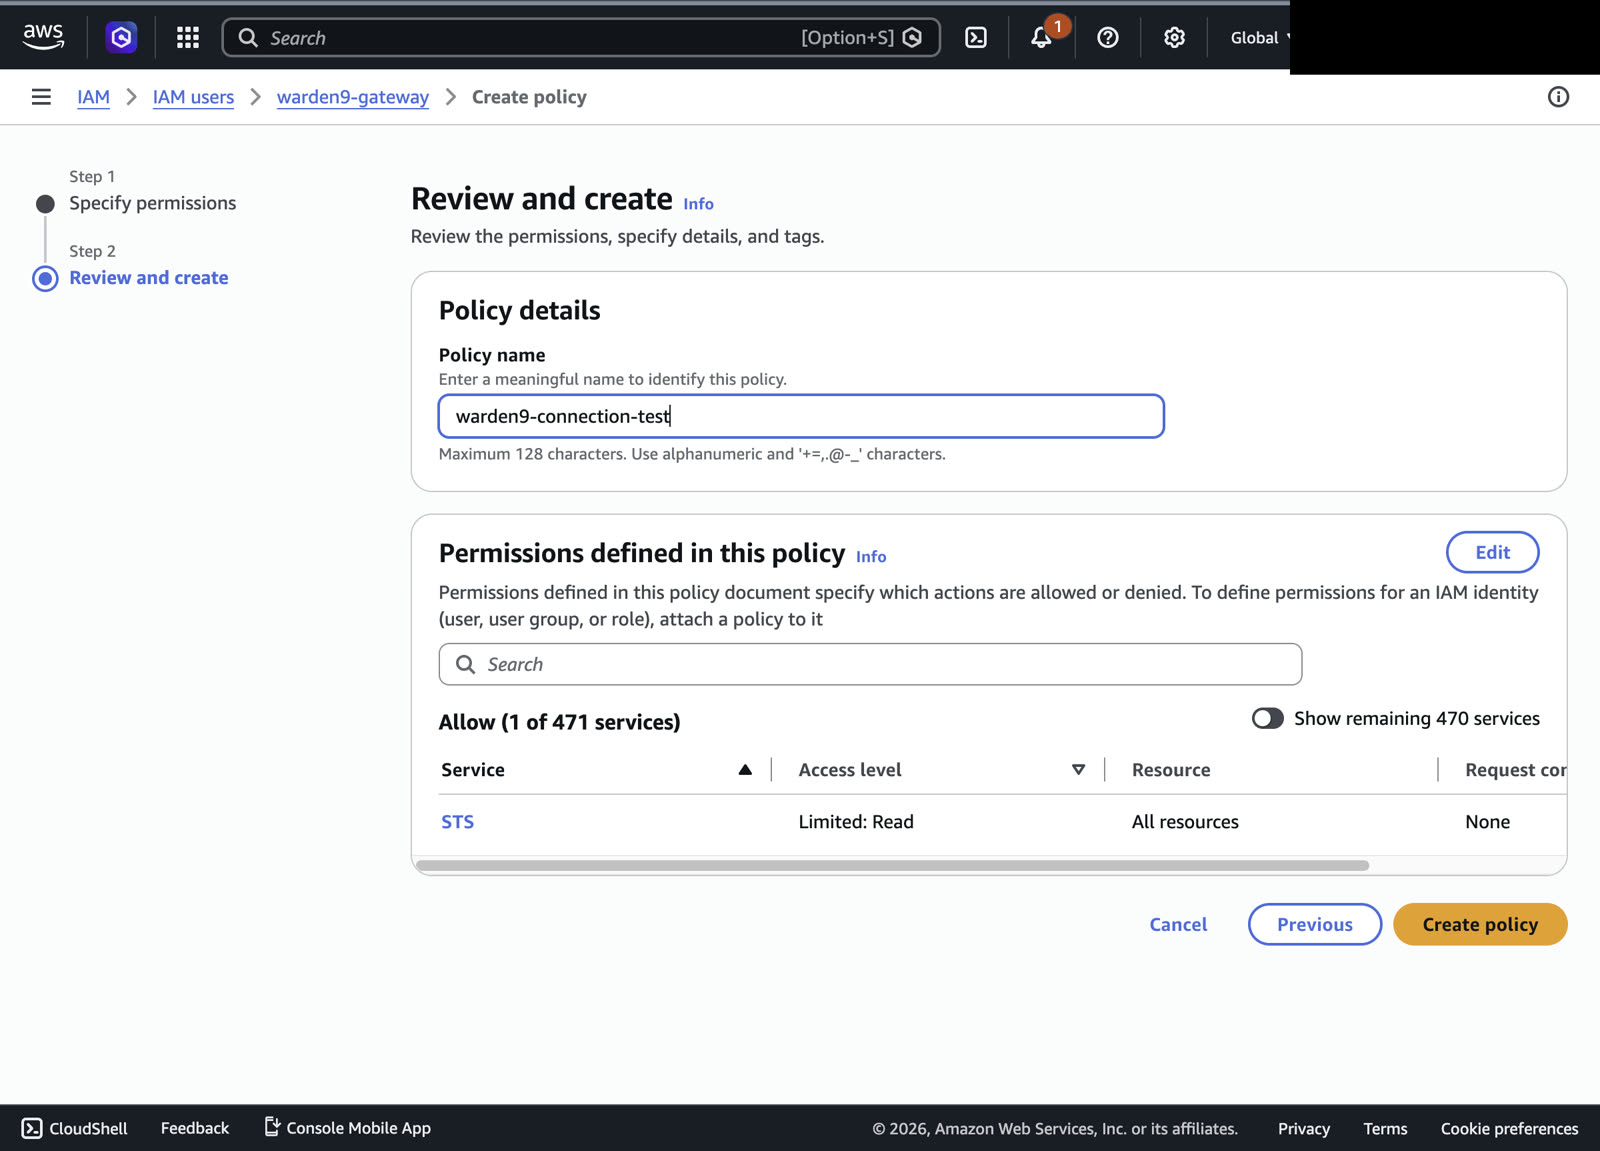Click the 'None' request condition cell
The height and width of the screenshot is (1151, 1600).
point(1487,822)
